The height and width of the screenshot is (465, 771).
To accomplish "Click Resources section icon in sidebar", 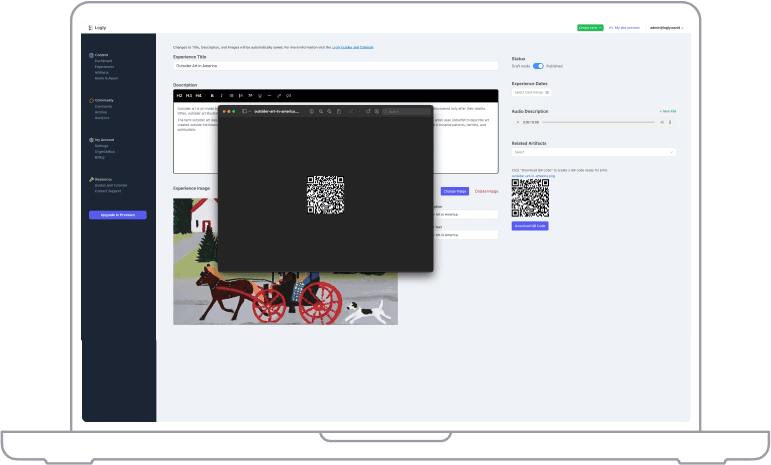I will pyautogui.click(x=91, y=179).
